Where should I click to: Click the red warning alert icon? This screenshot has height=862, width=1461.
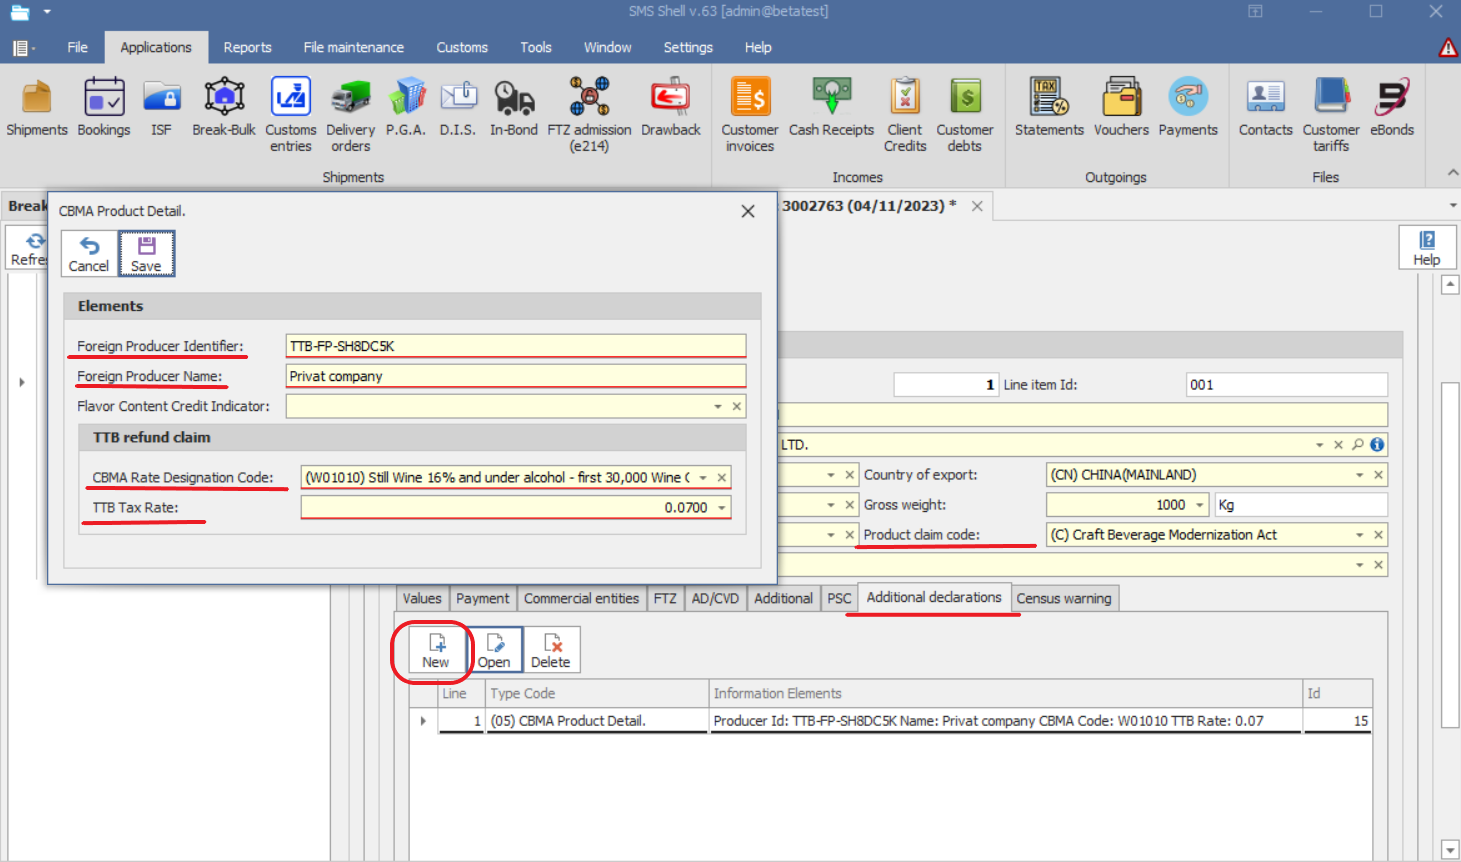click(x=1448, y=47)
